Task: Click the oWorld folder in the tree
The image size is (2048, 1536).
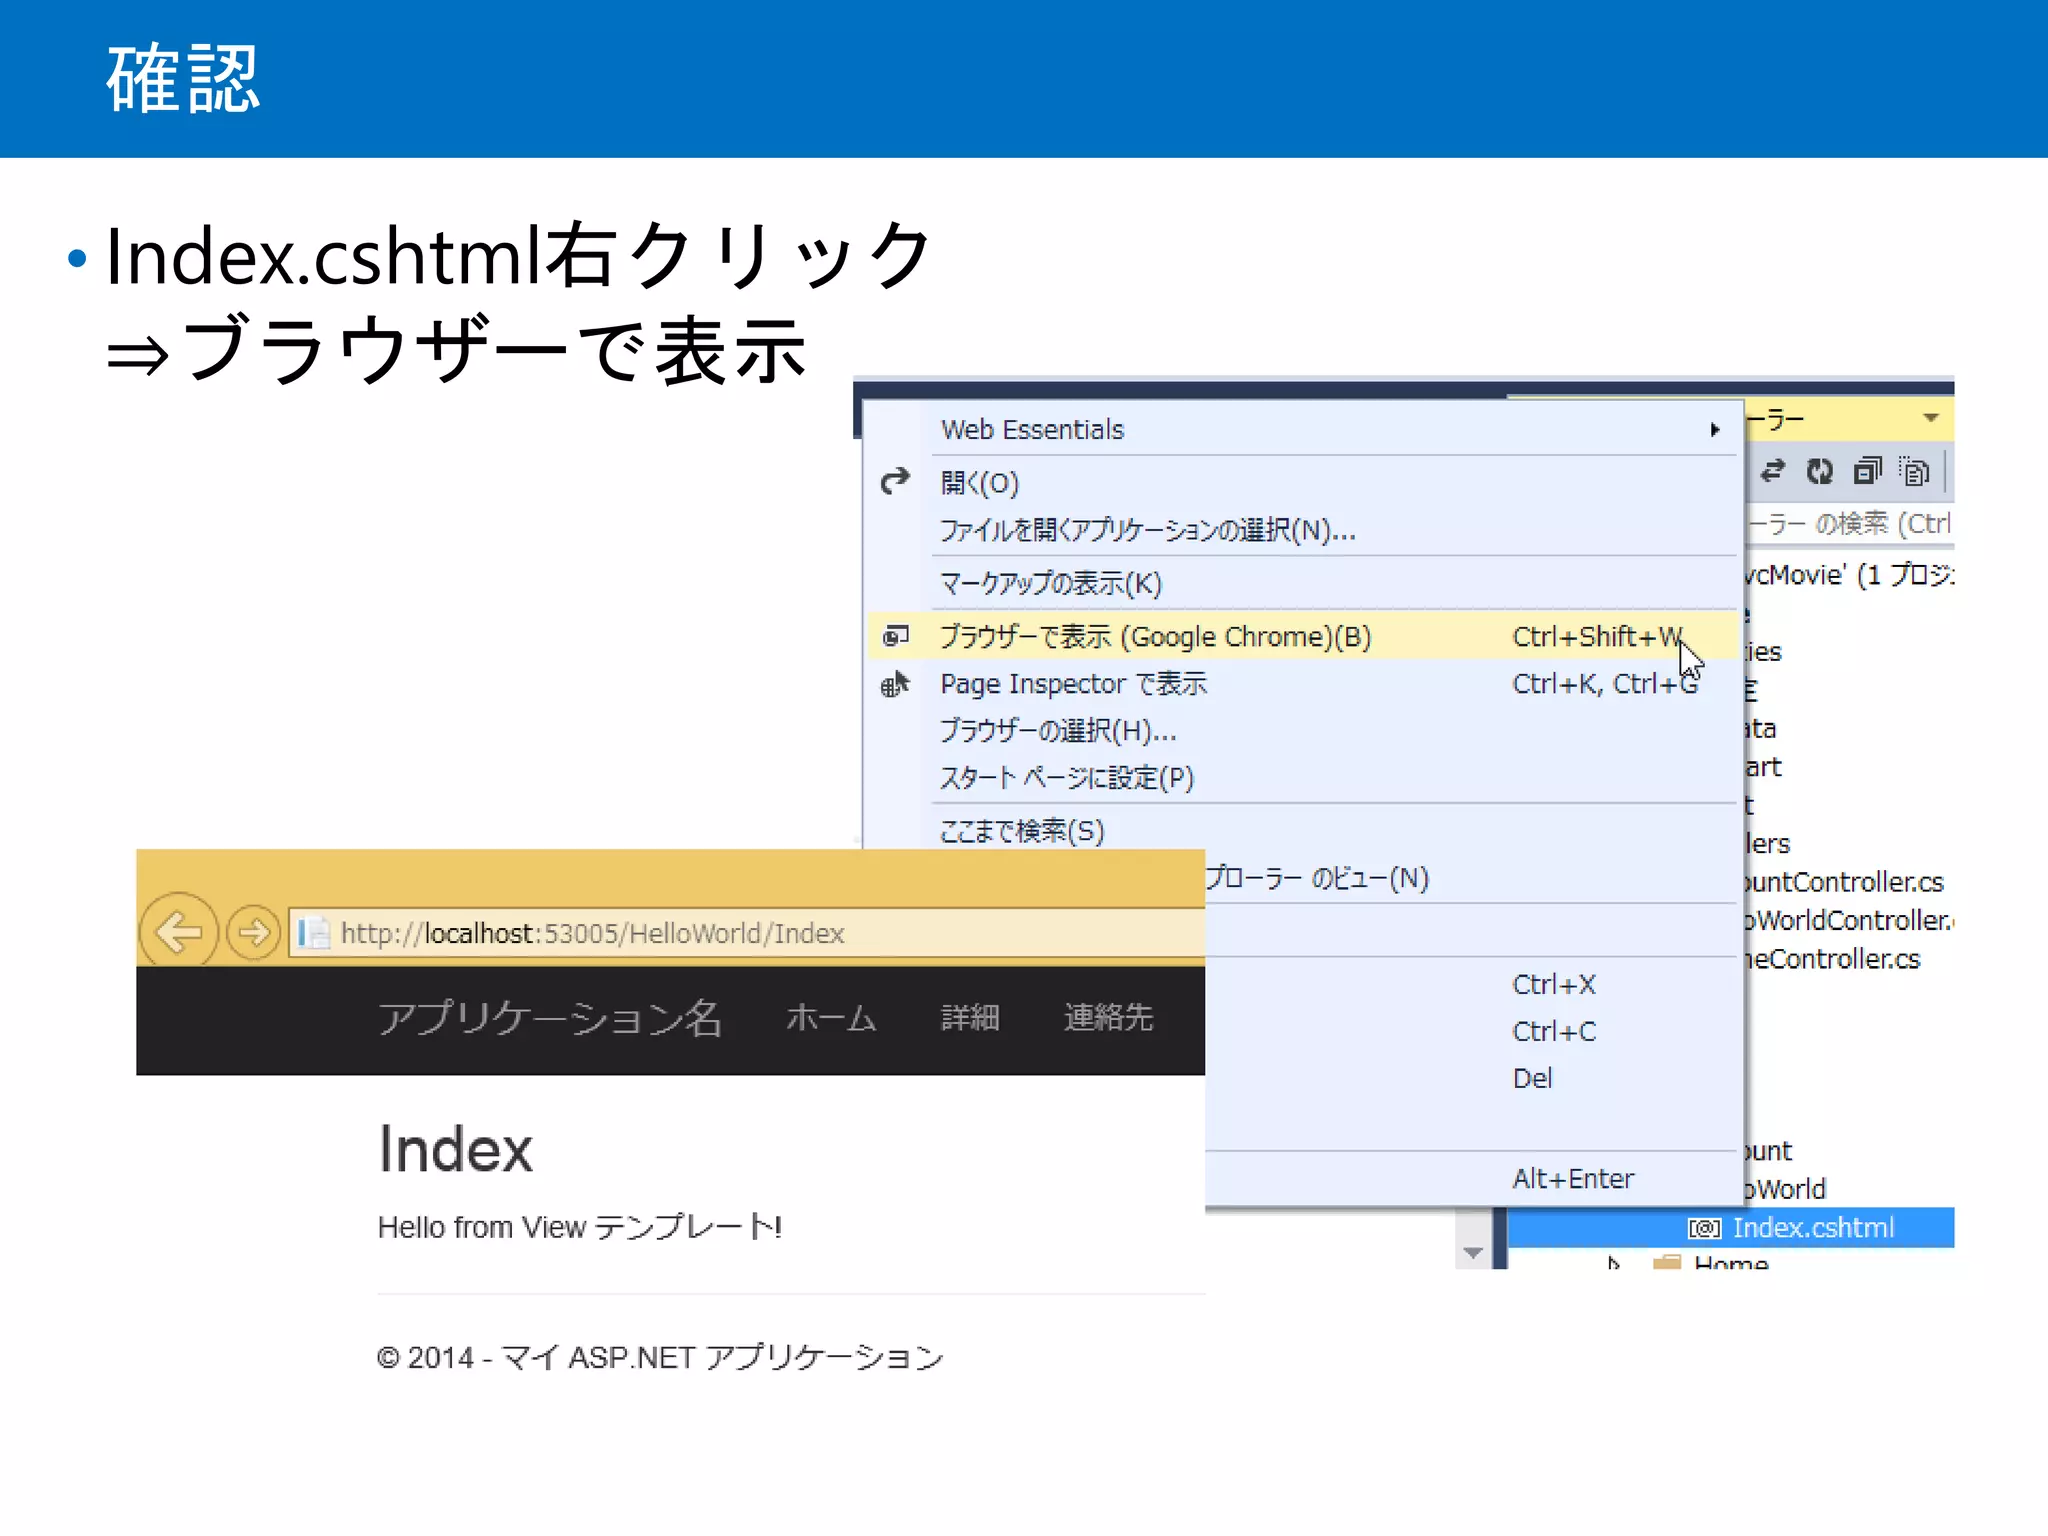Action: [x=1786, y=1189]
